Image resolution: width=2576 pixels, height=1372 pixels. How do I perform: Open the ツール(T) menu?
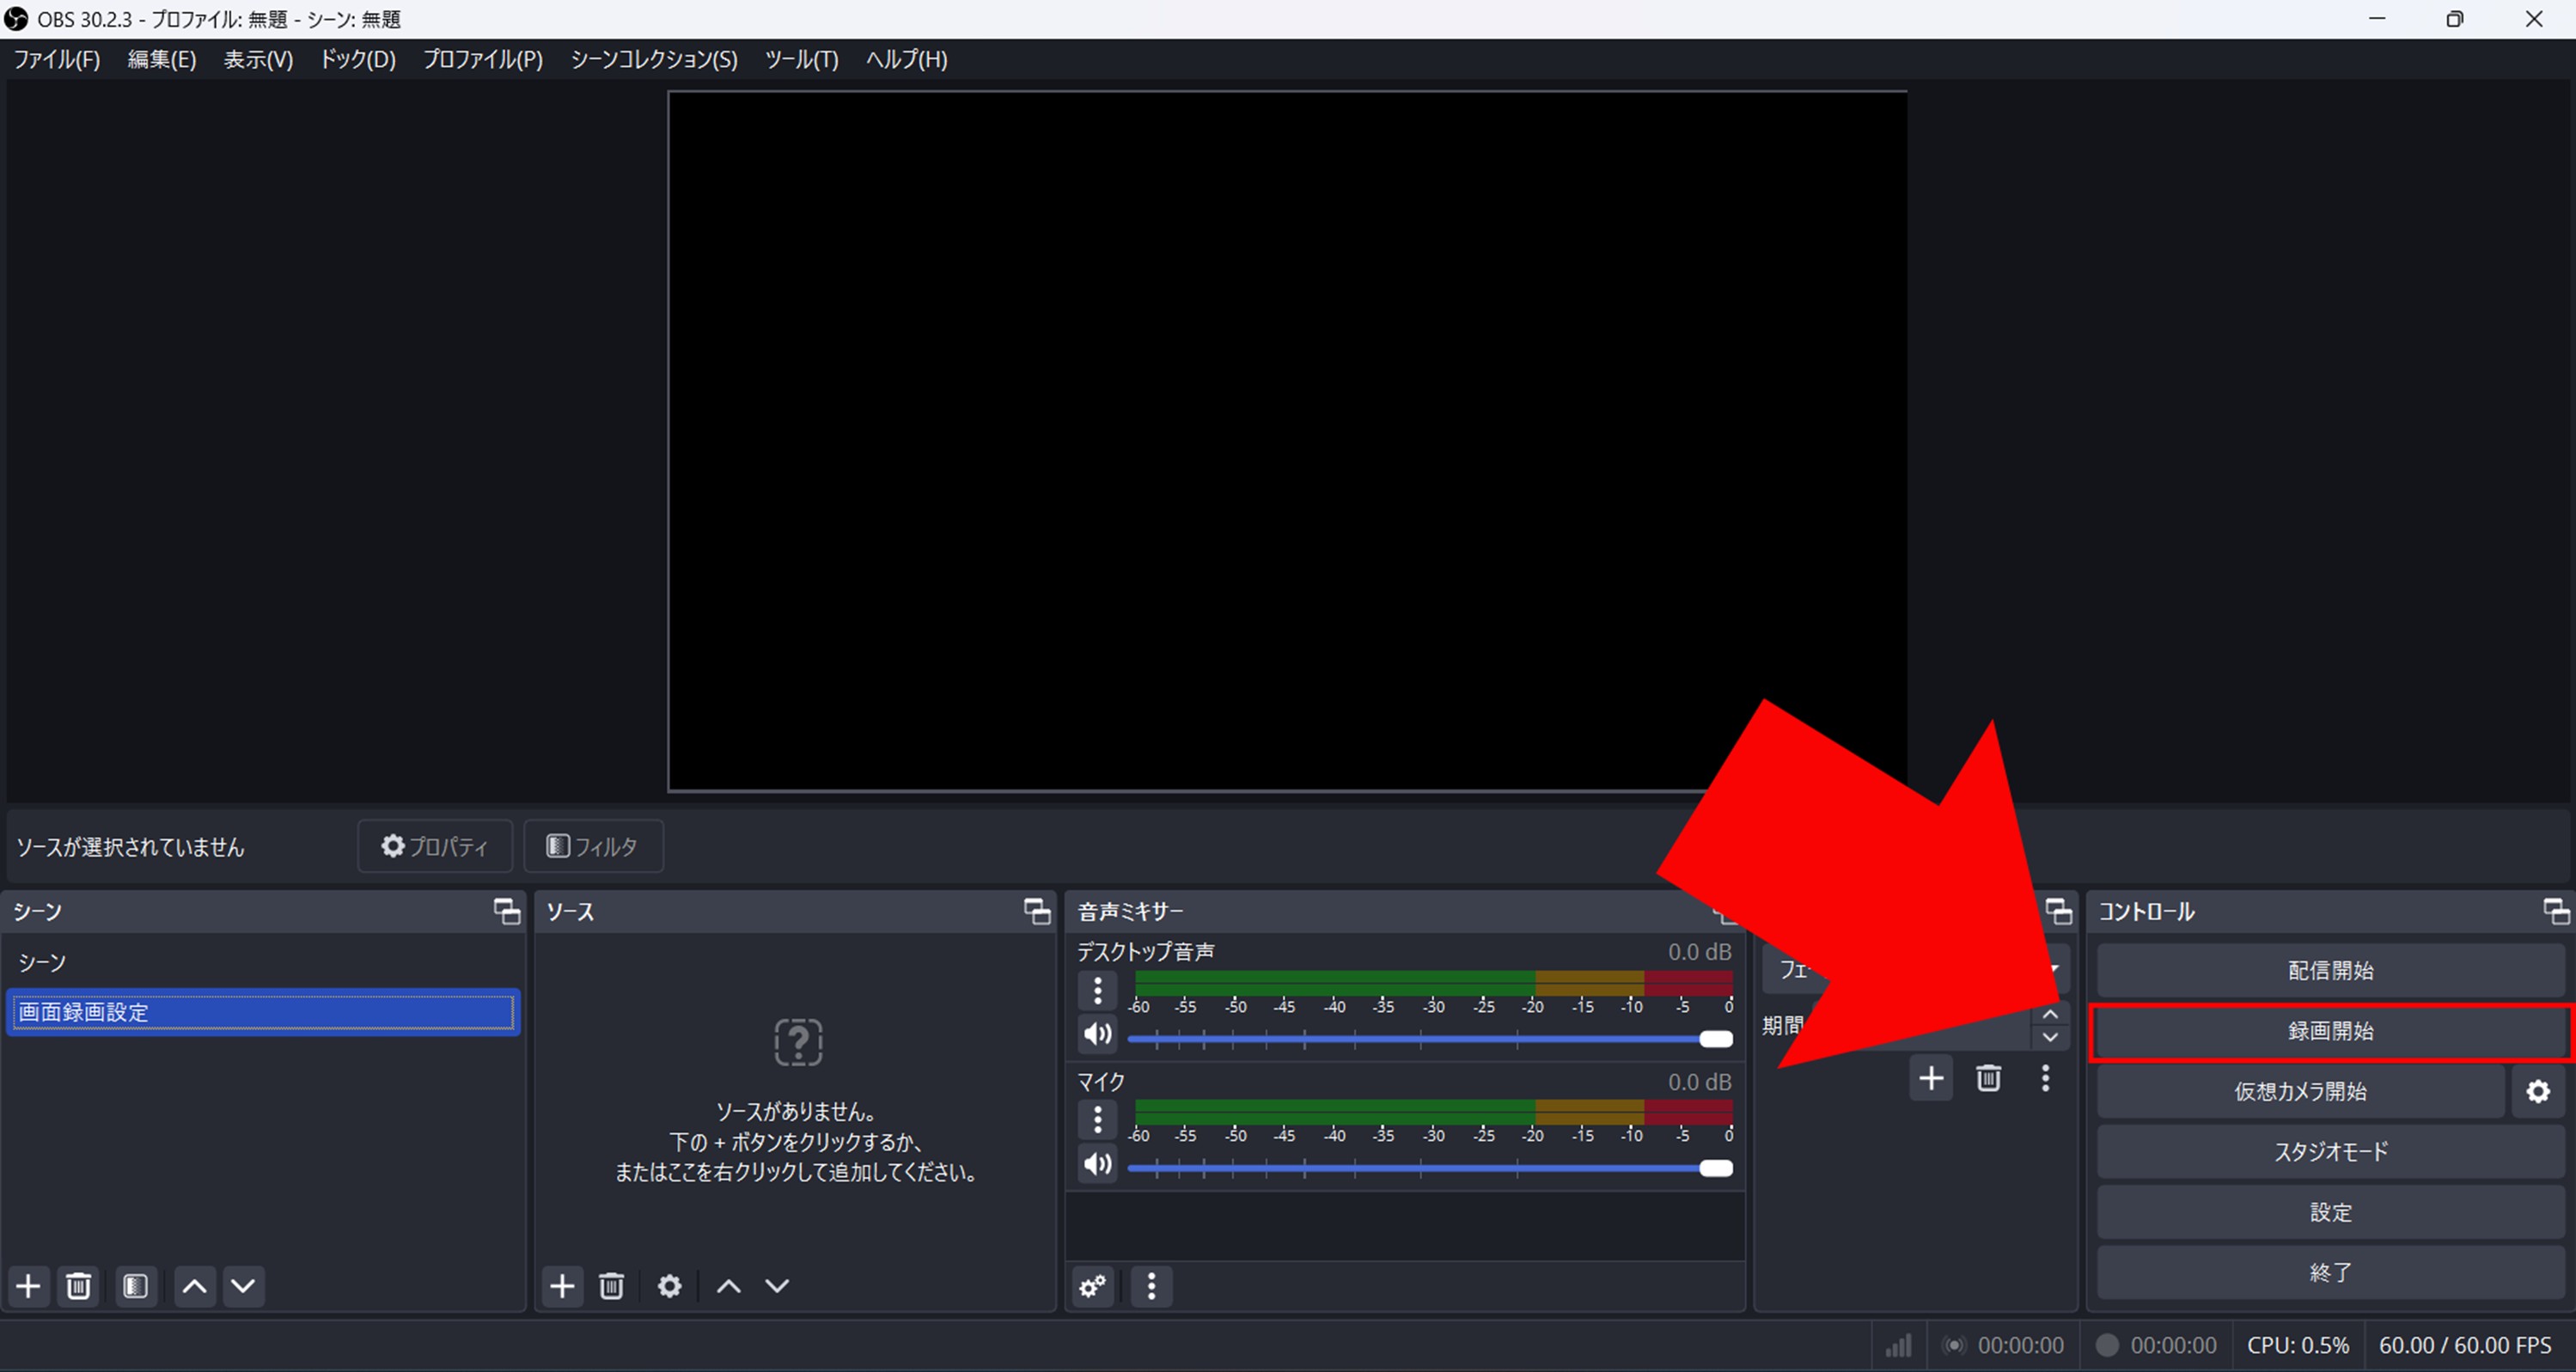pyautogui.click(x=801, y=60)
